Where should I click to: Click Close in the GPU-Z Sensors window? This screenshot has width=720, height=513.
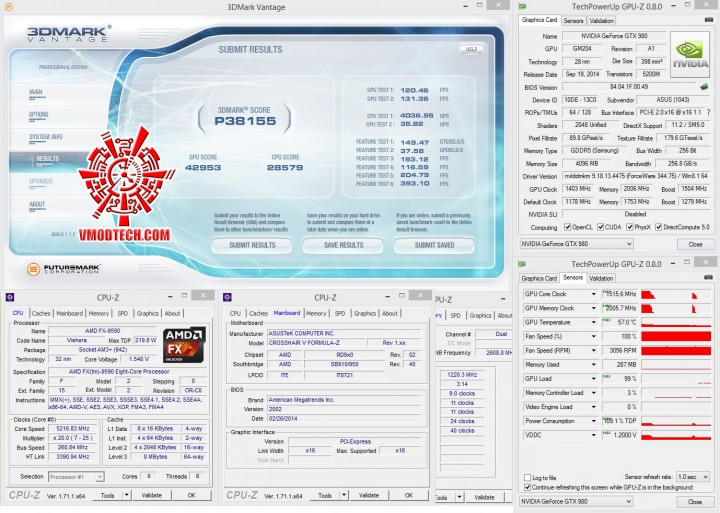[x=695, y=502]
